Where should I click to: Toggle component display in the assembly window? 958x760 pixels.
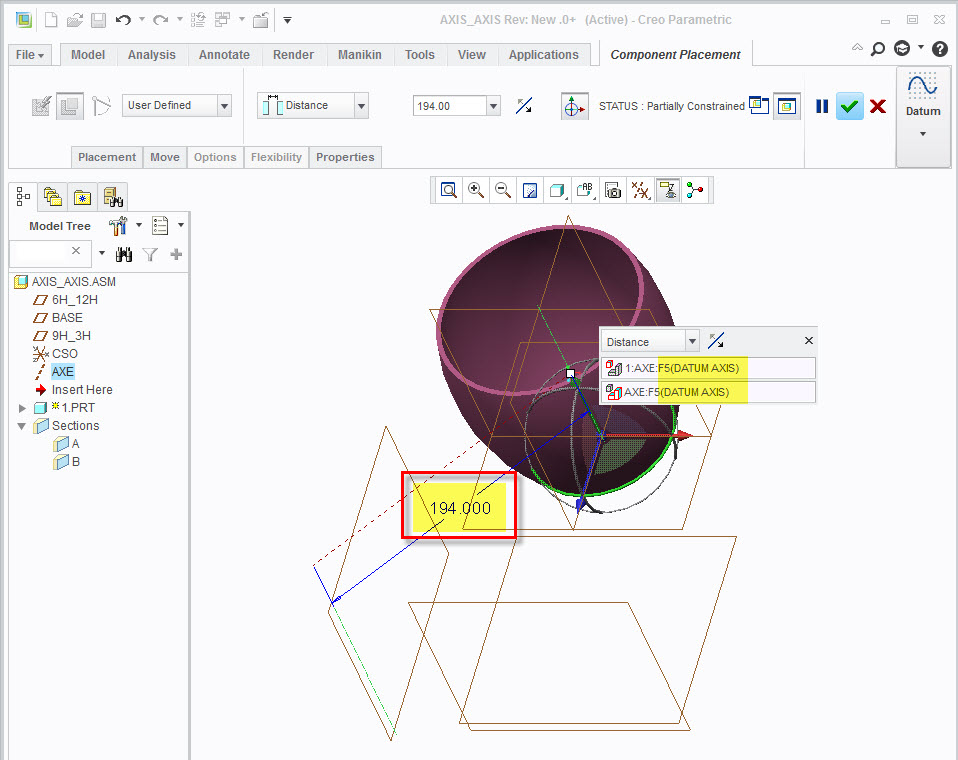(787, 106)
